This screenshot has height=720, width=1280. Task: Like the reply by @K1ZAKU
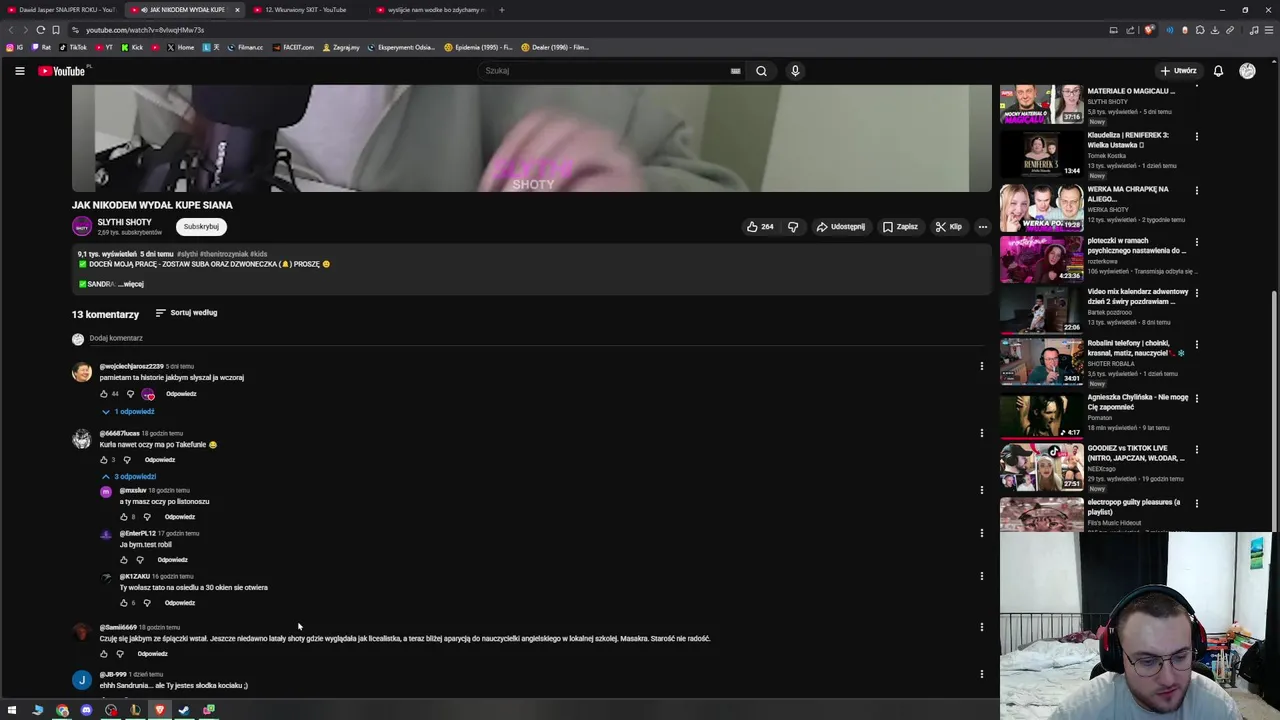(124, 603)
